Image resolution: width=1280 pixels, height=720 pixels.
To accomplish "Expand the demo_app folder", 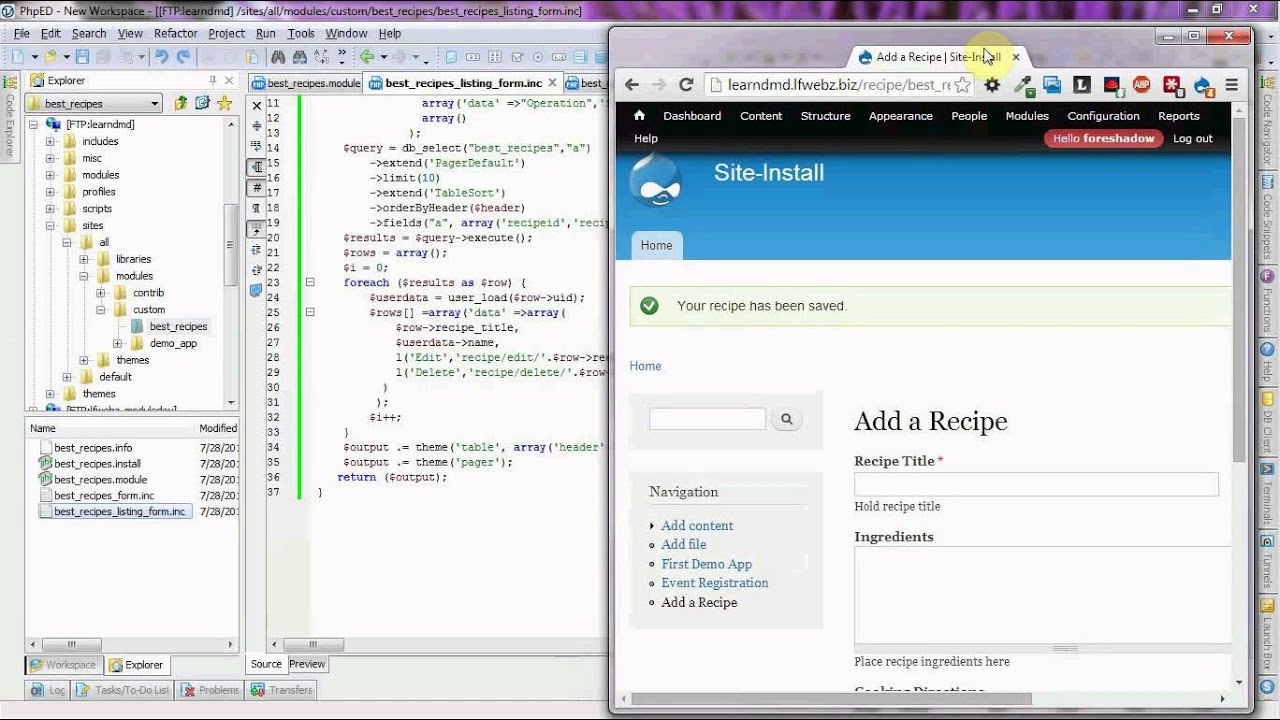I will (117, 343).
